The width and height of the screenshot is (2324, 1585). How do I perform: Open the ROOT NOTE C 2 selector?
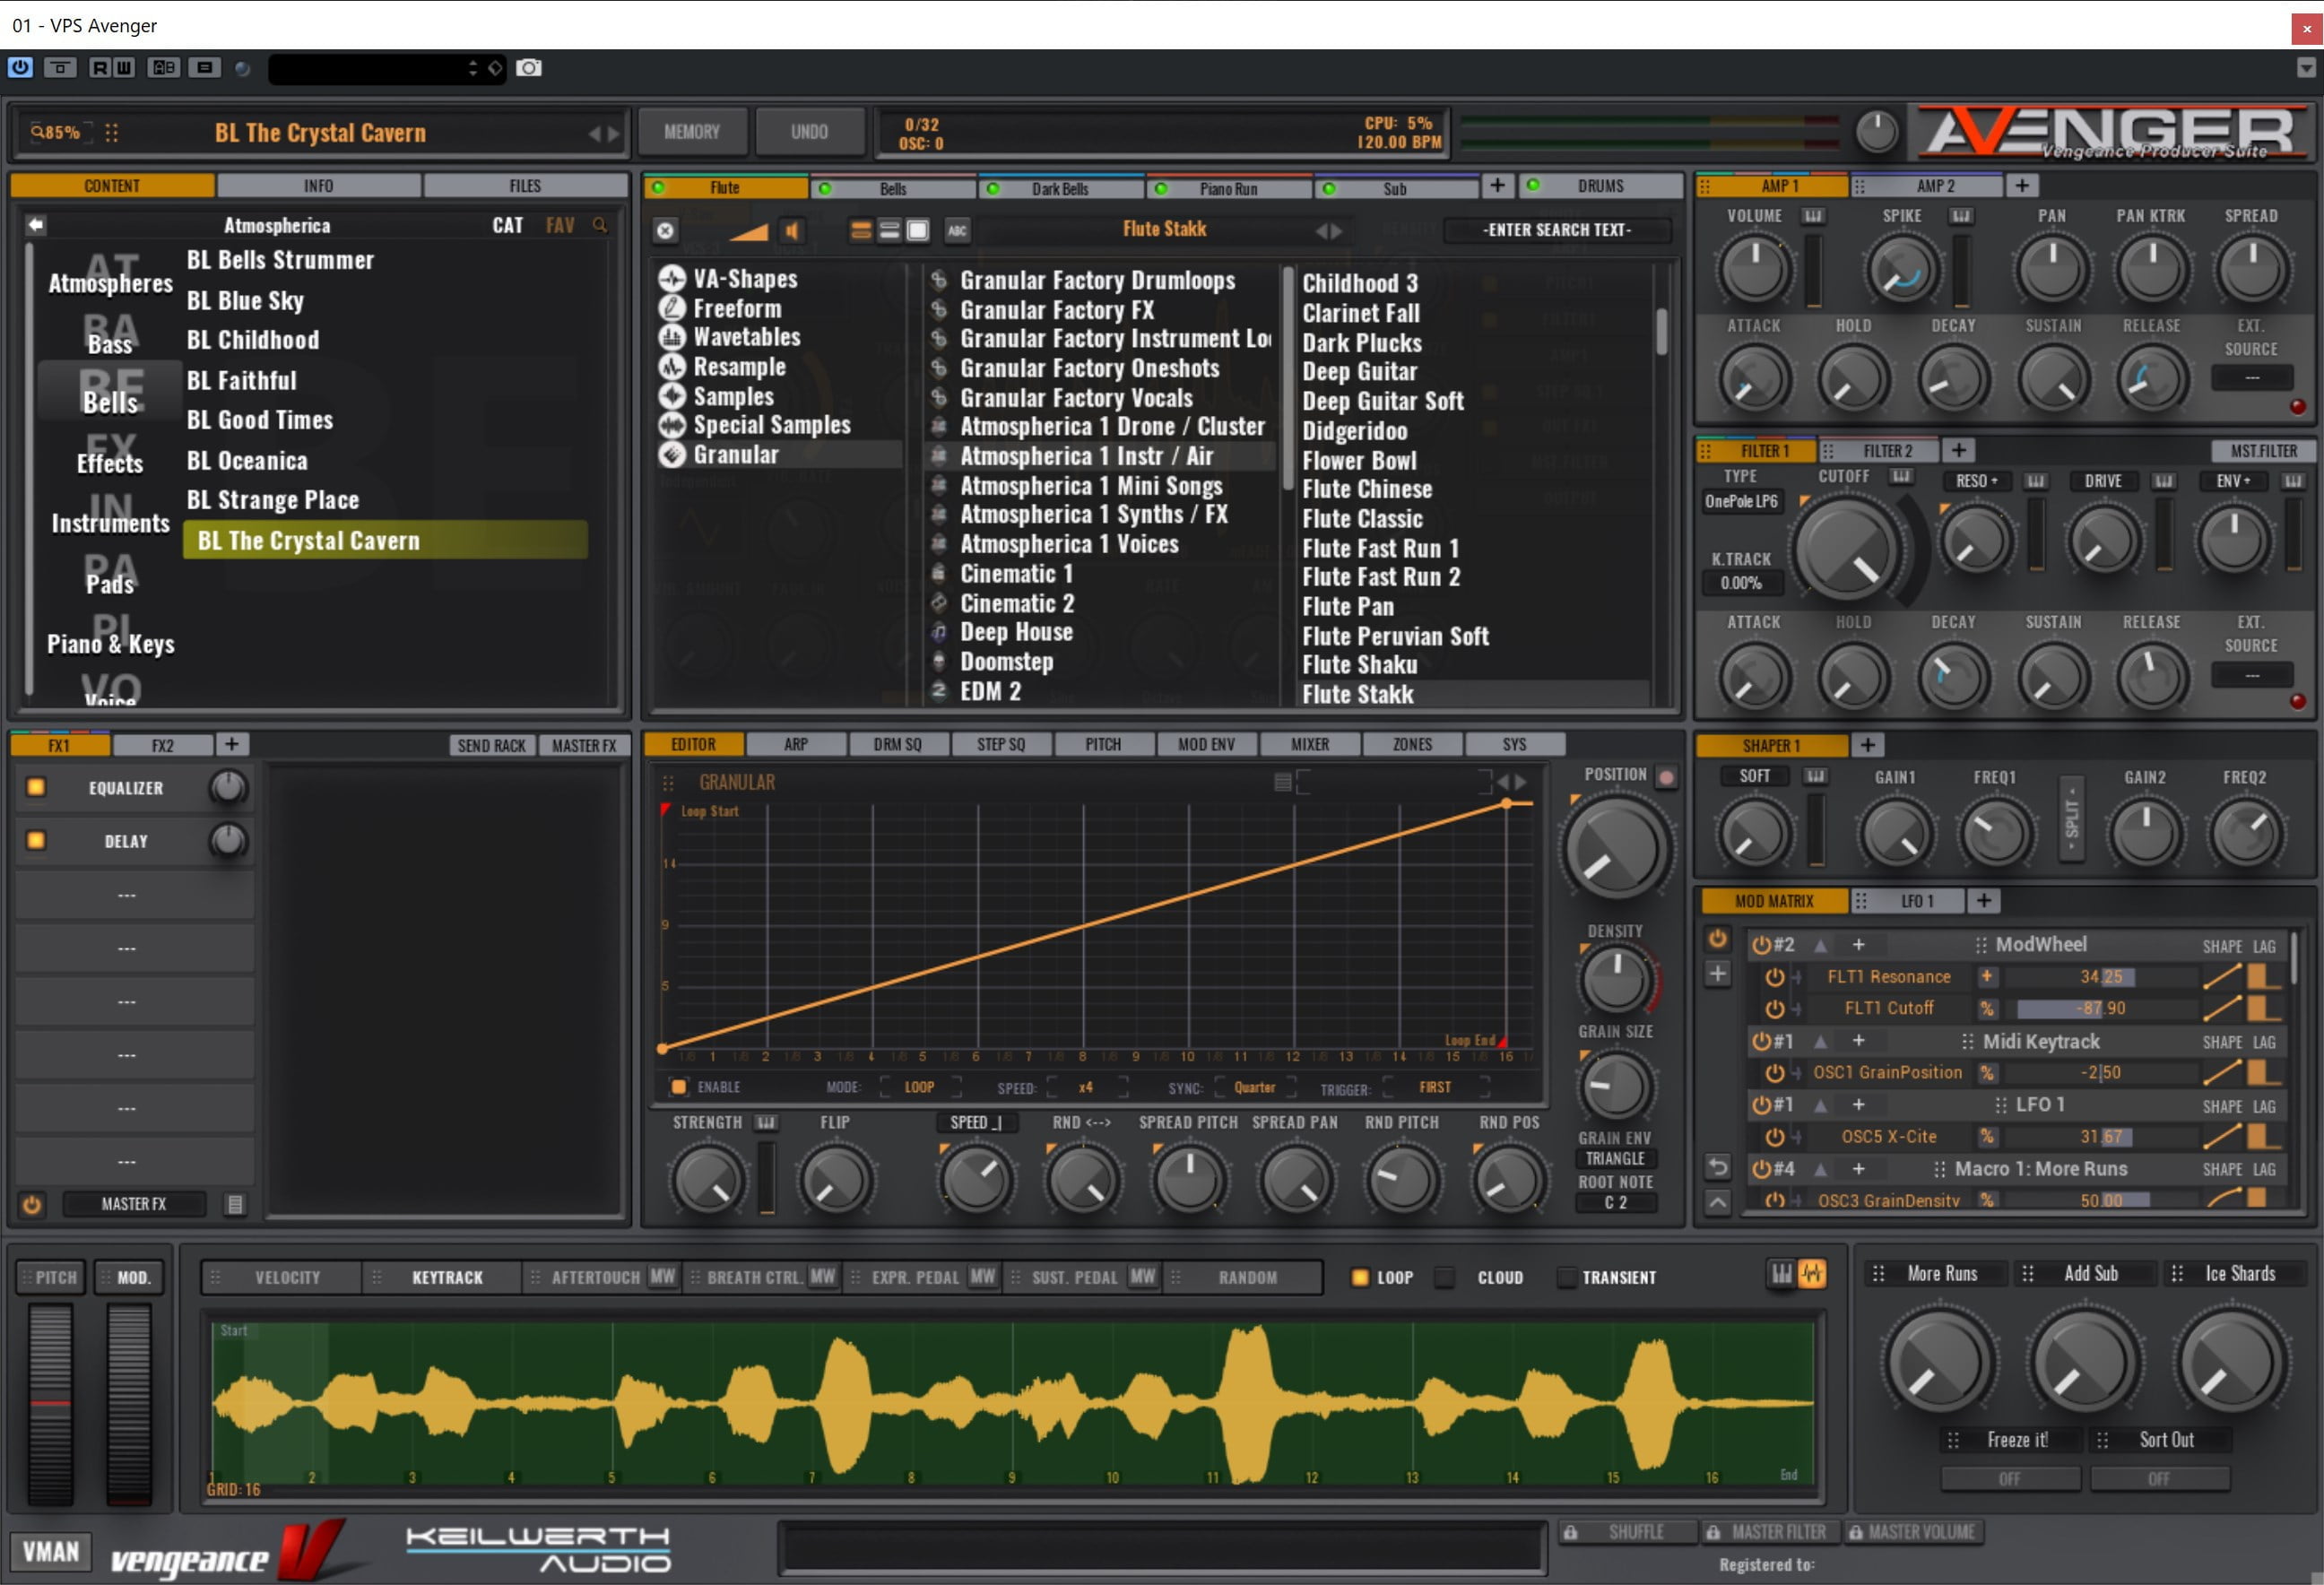(1615, 1202)
